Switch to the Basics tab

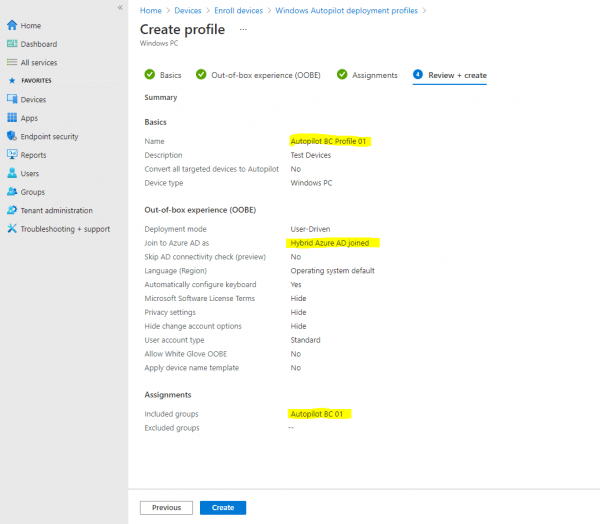pyautogui.click(x=163, y=75)
